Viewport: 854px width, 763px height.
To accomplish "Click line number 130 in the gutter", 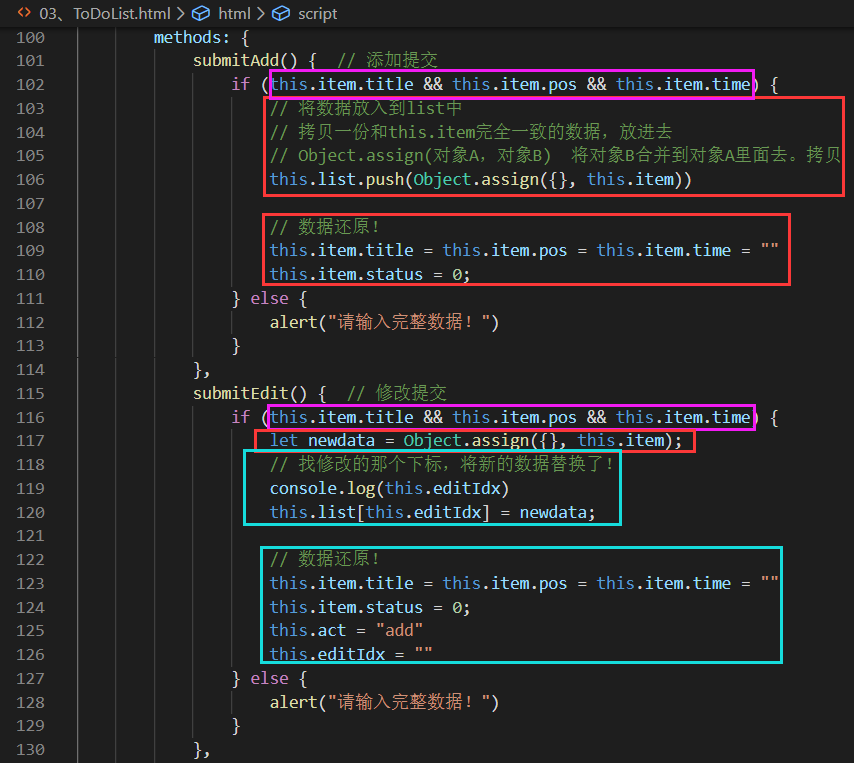I will pos(30,749).
